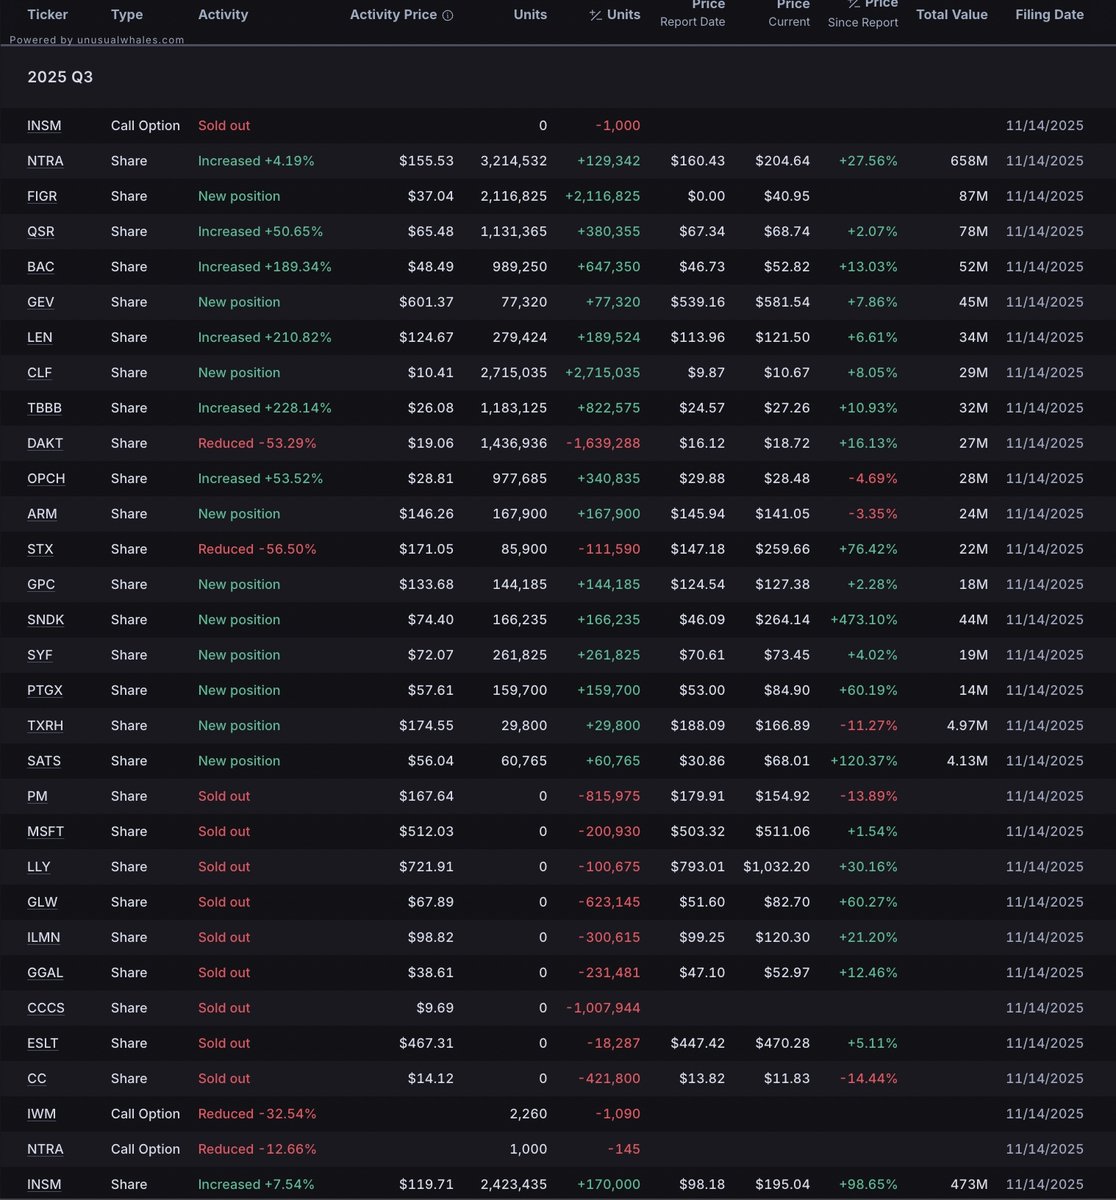Open the IWM call option ticker
Viewport: 1116px width, 1200px height.
pos(42,1114)
